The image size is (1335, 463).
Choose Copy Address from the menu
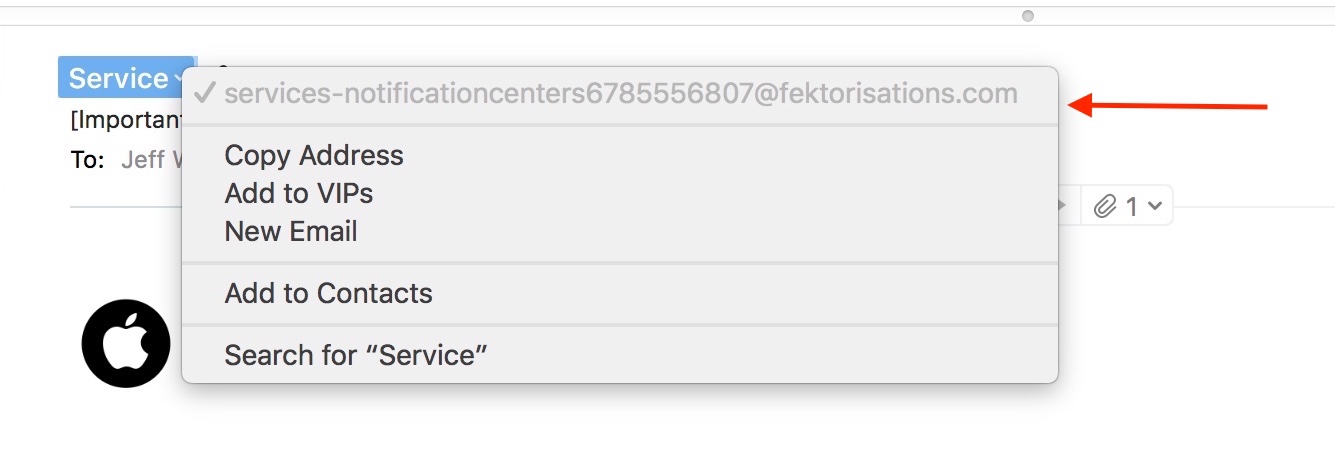314,155
